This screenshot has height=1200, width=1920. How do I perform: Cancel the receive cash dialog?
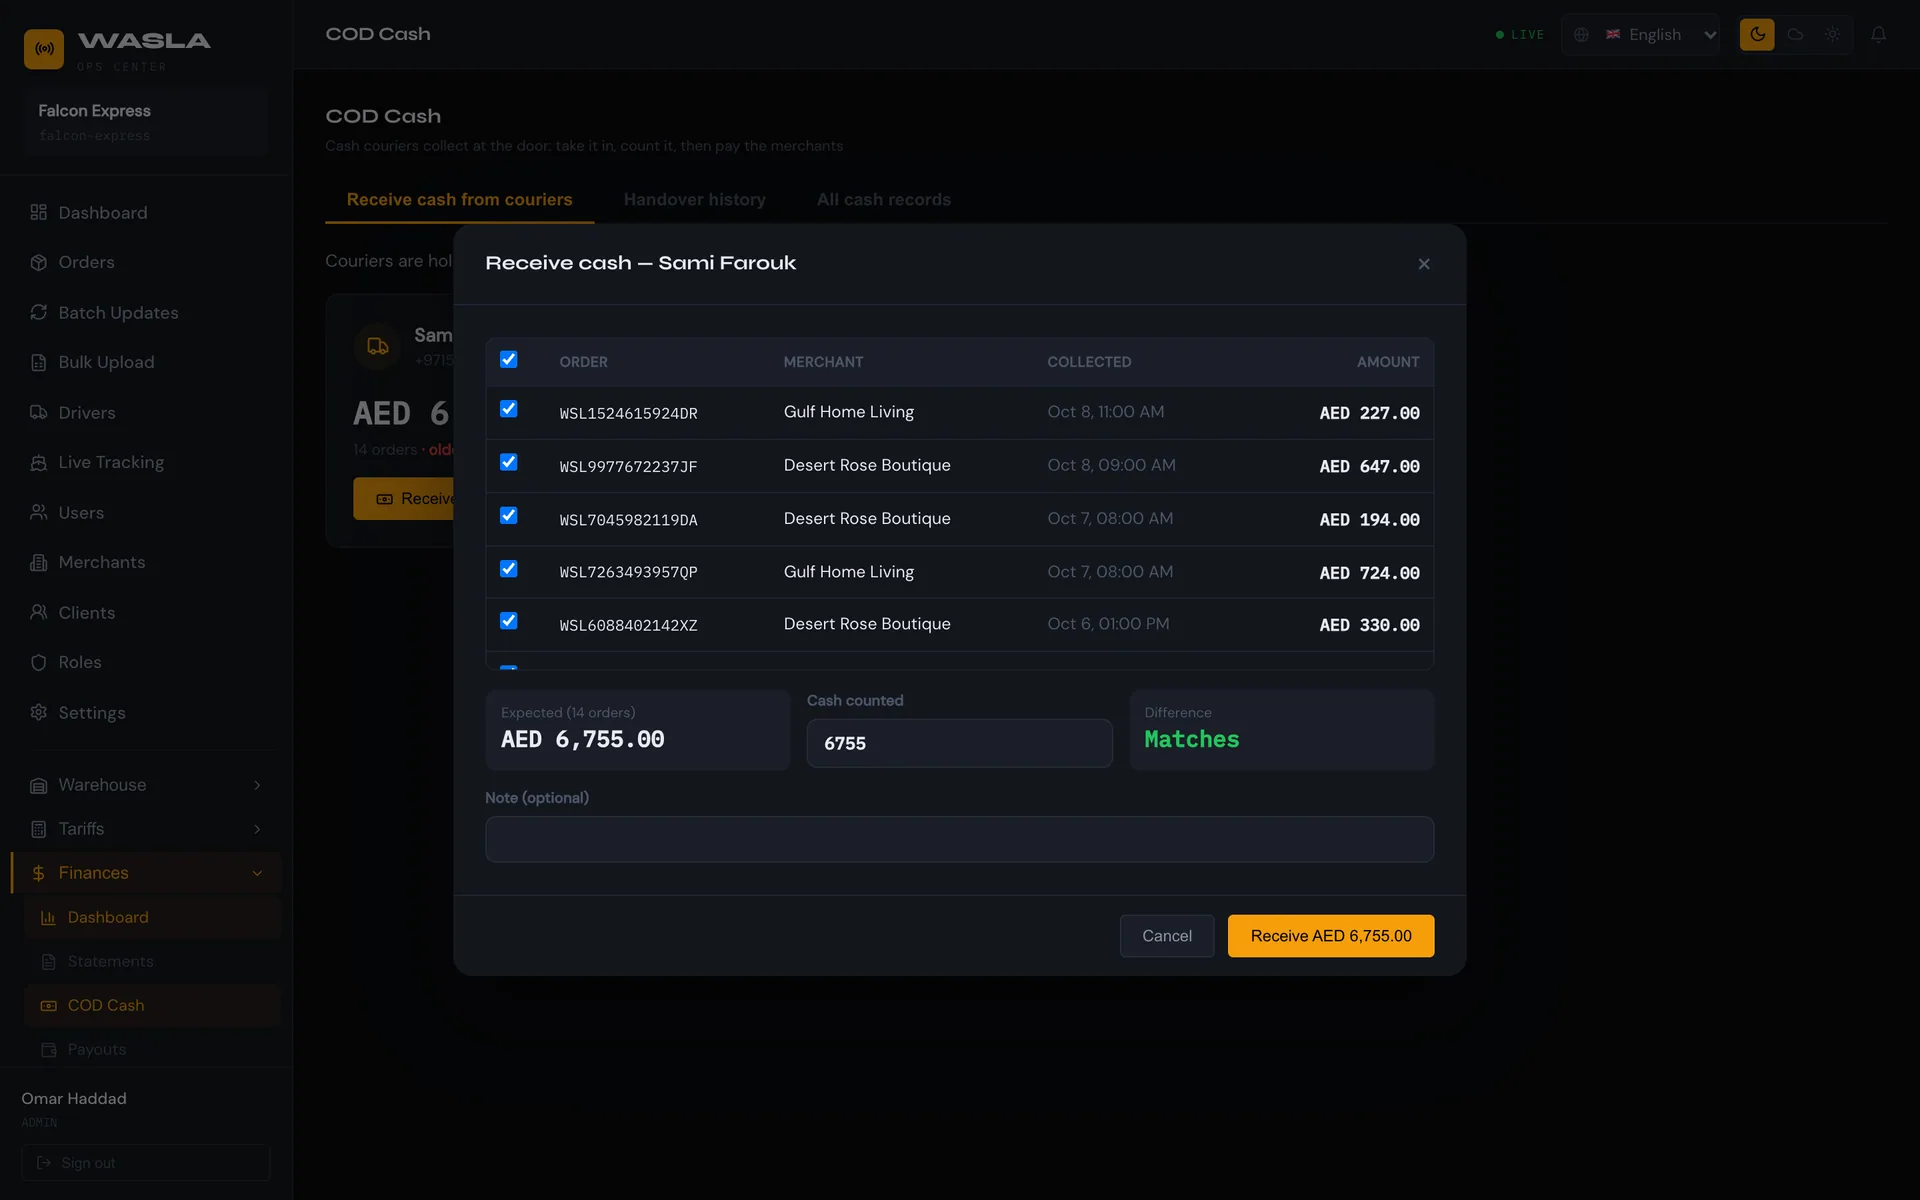1167,936
